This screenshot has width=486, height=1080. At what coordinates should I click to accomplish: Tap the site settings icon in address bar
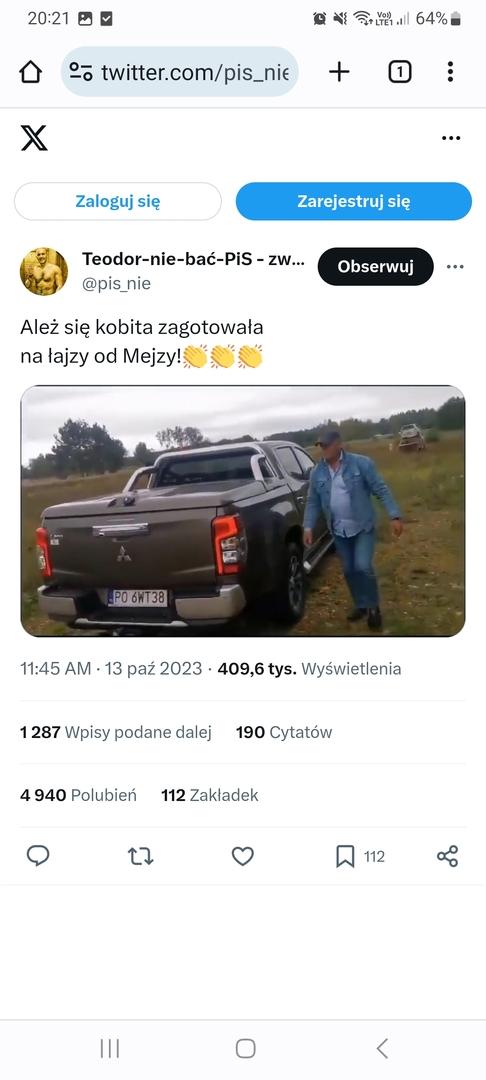point(81,72)
